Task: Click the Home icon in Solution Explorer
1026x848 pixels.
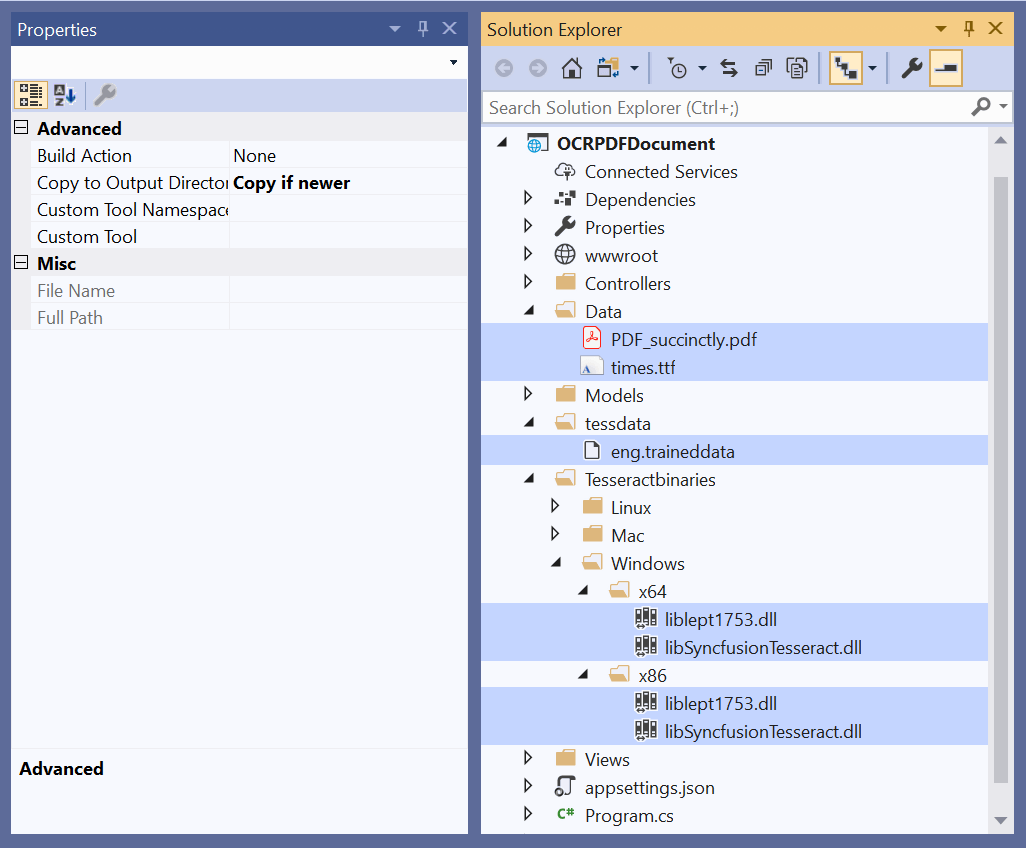Action: click(x=572, y=68)
